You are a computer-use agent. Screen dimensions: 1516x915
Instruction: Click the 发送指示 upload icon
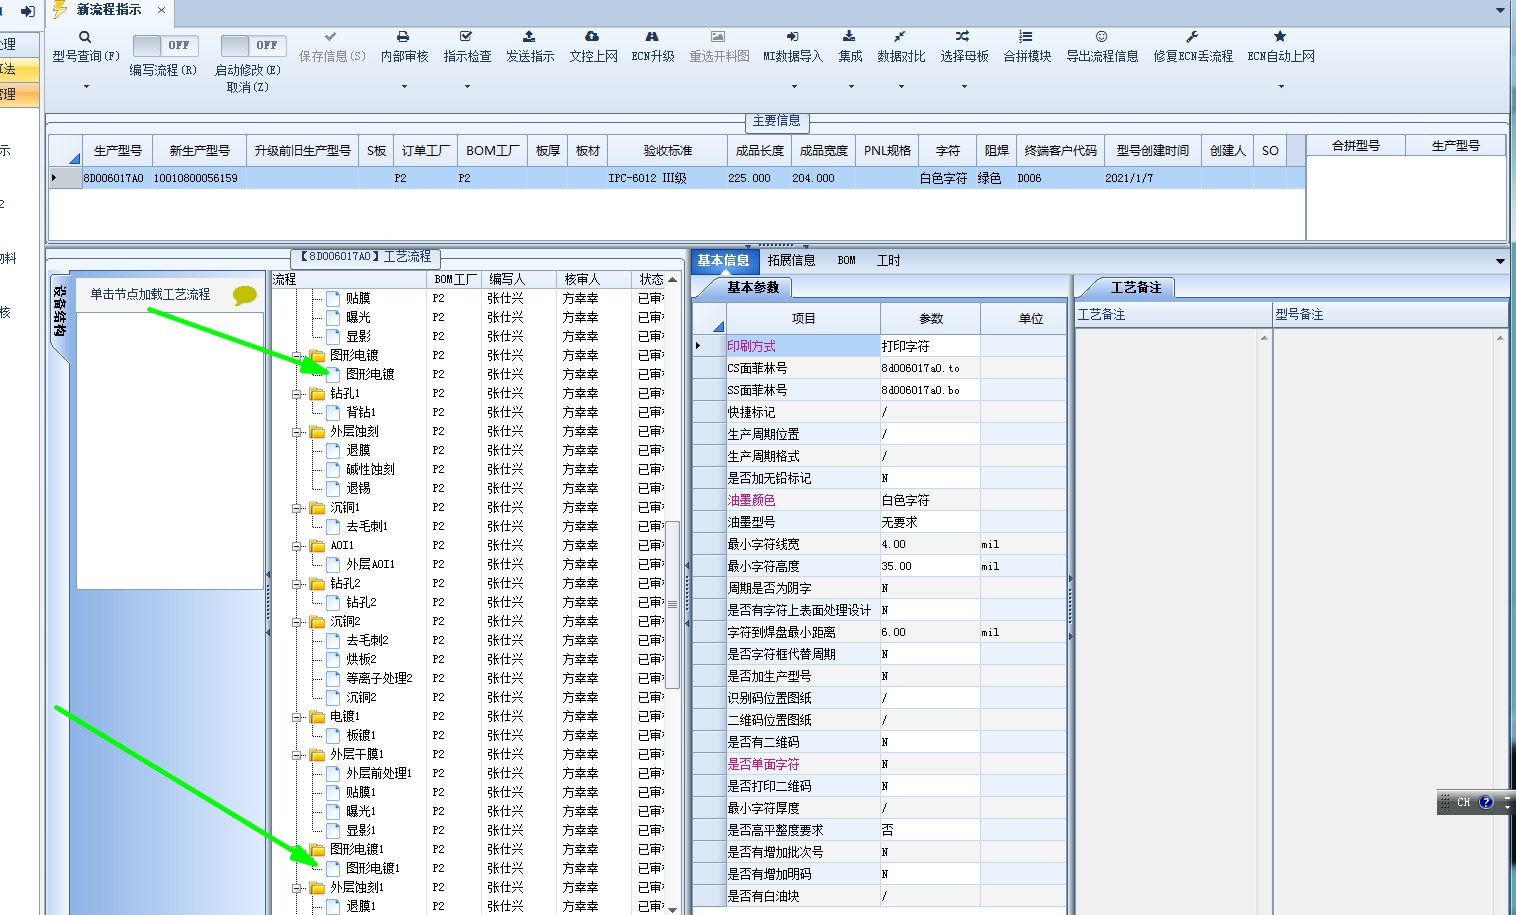(x=529, y=36)
